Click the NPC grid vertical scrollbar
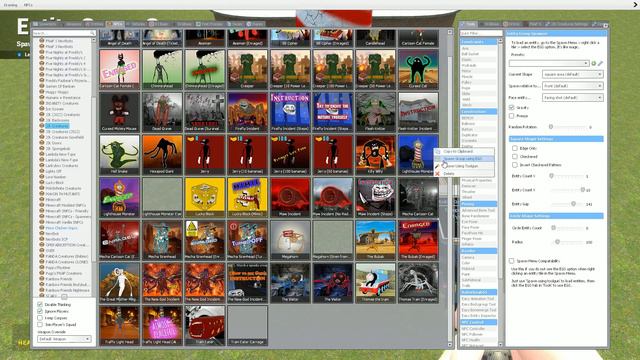Image resolution: width=640 pixels, height=360 pixels. [450, 188]
